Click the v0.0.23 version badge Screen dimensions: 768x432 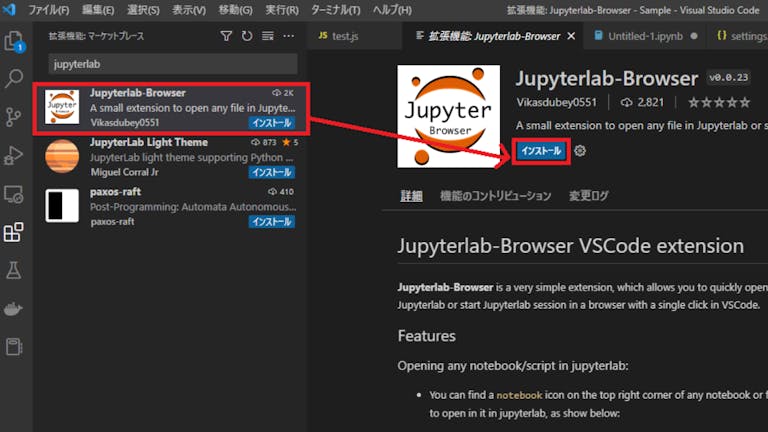728,77
